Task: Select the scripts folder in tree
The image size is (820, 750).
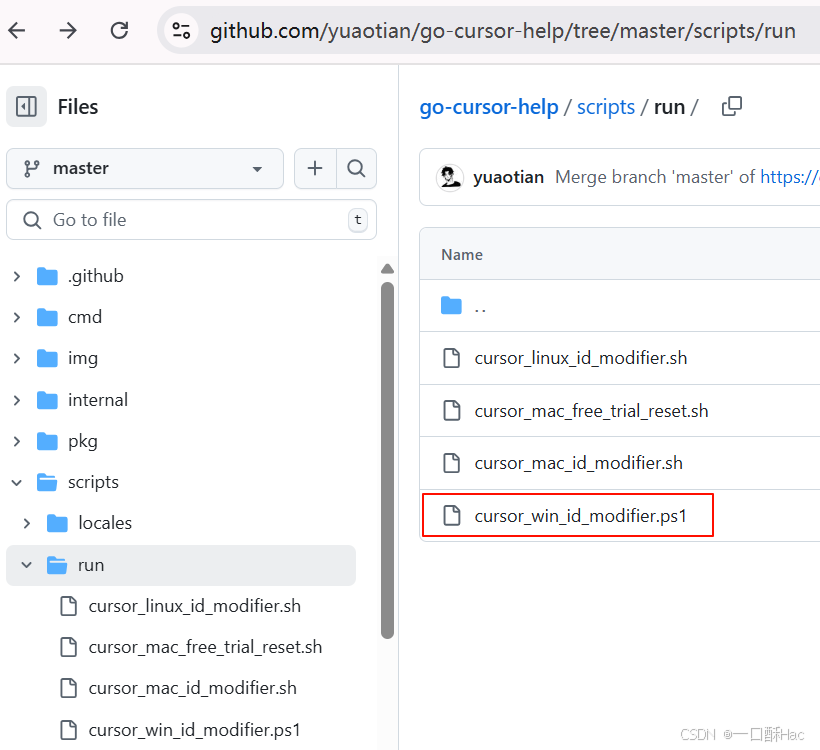Action: pos(93,482)
